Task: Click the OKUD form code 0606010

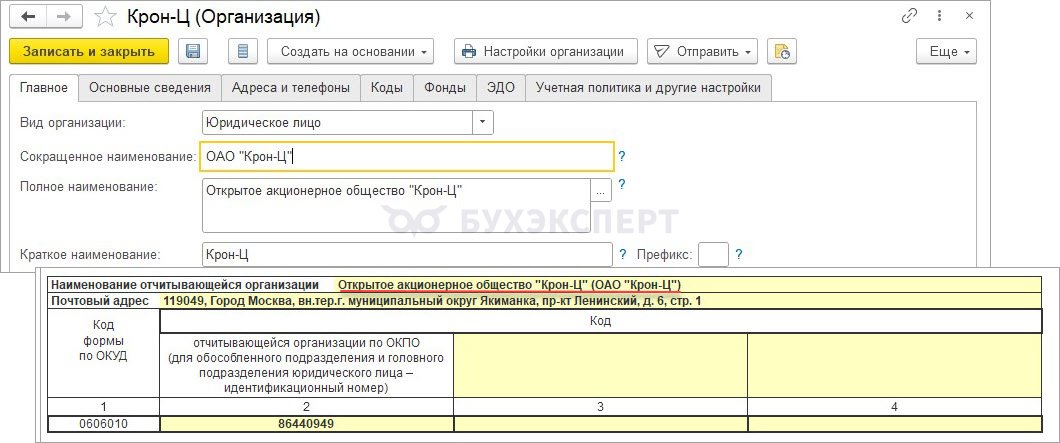Action: 104,424
